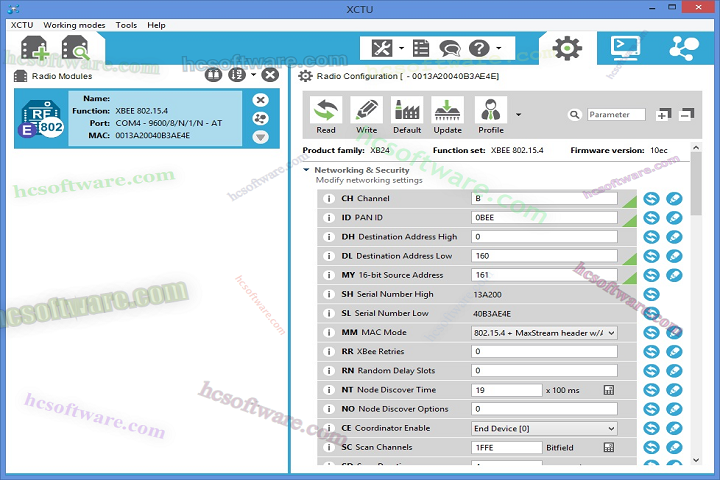The image size is (720, 480).
Task: Open the CE Coordinator Enable dropdown
Action: pyautogui.click(x=544, y=428)
